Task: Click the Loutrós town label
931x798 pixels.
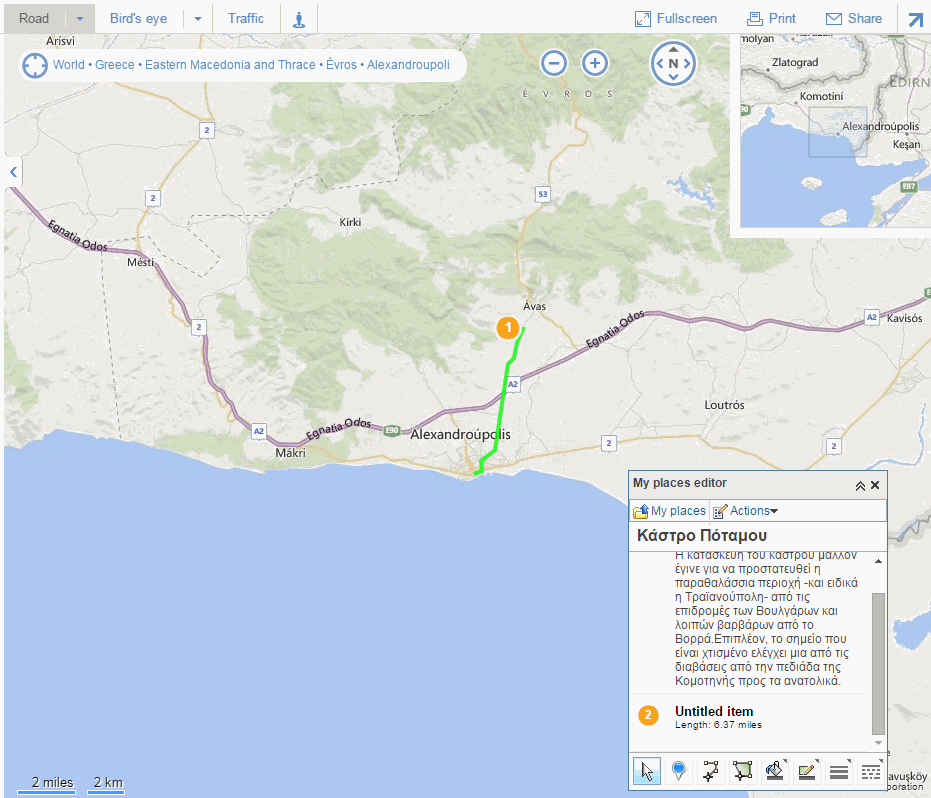Action: [x=724, y=405]
